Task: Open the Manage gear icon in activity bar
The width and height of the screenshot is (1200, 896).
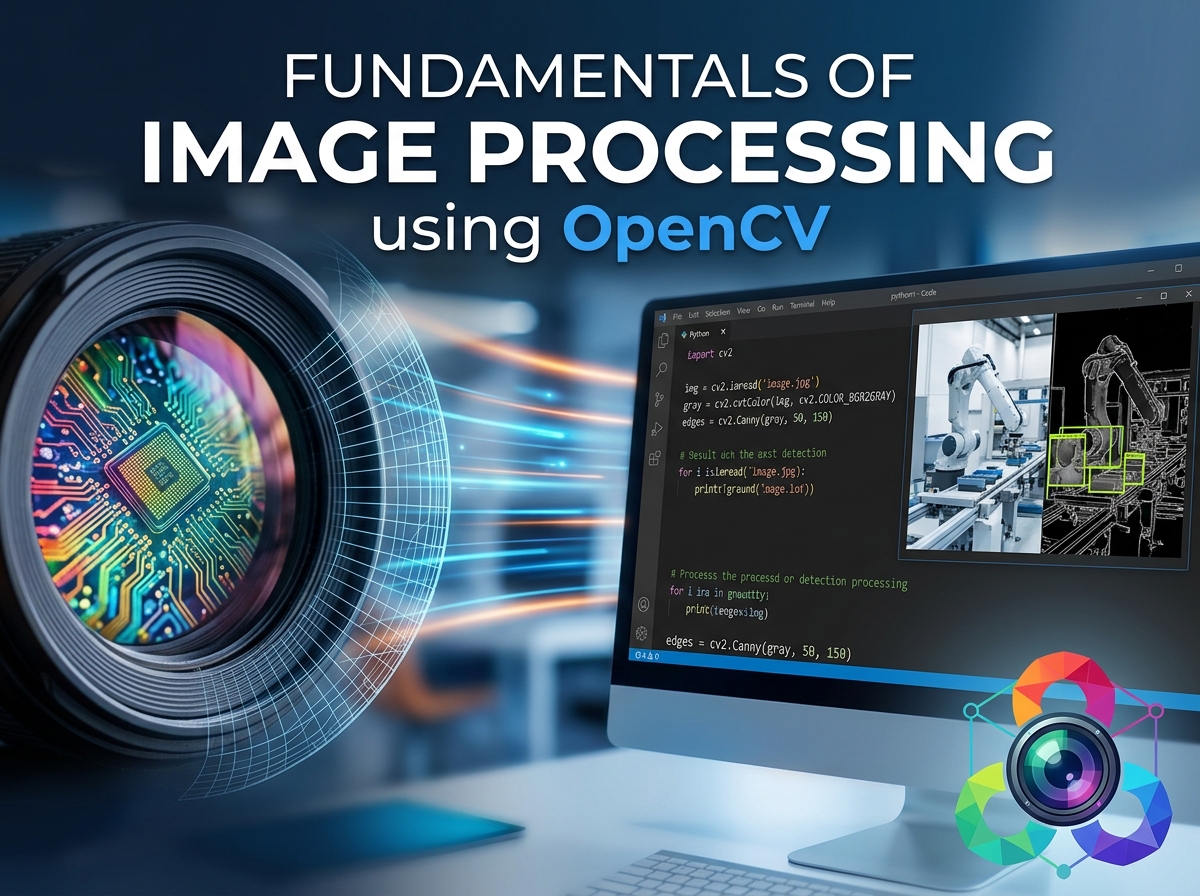Action: [x=641, y=633]
